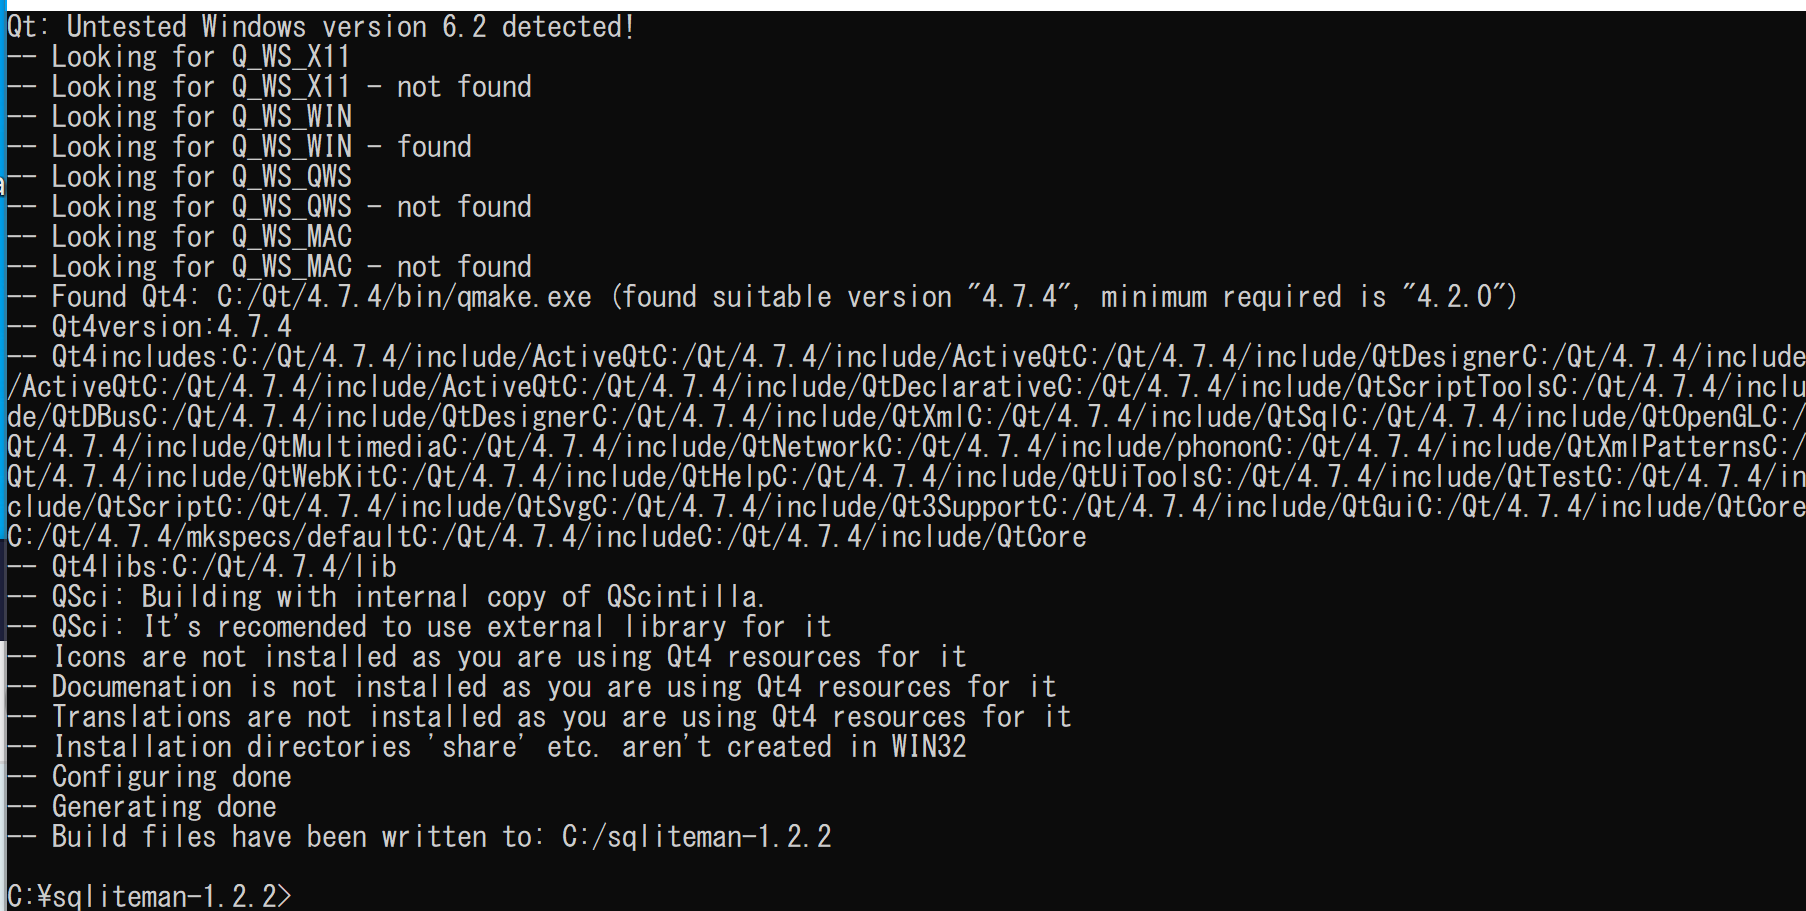
Task: Click 'QSci: Building with internal copy of QScintilla' line
Action: (x=386, y=597)
